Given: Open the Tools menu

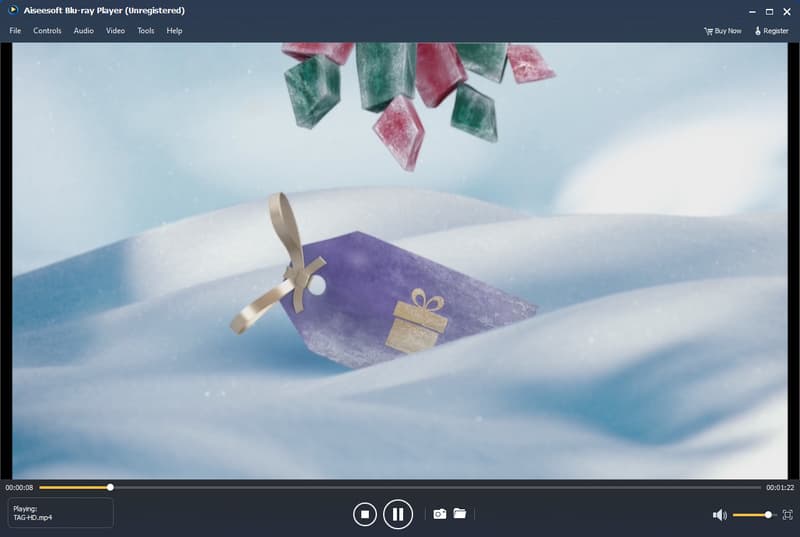Looking at the screenshot, I should click(x=145, y=31).
